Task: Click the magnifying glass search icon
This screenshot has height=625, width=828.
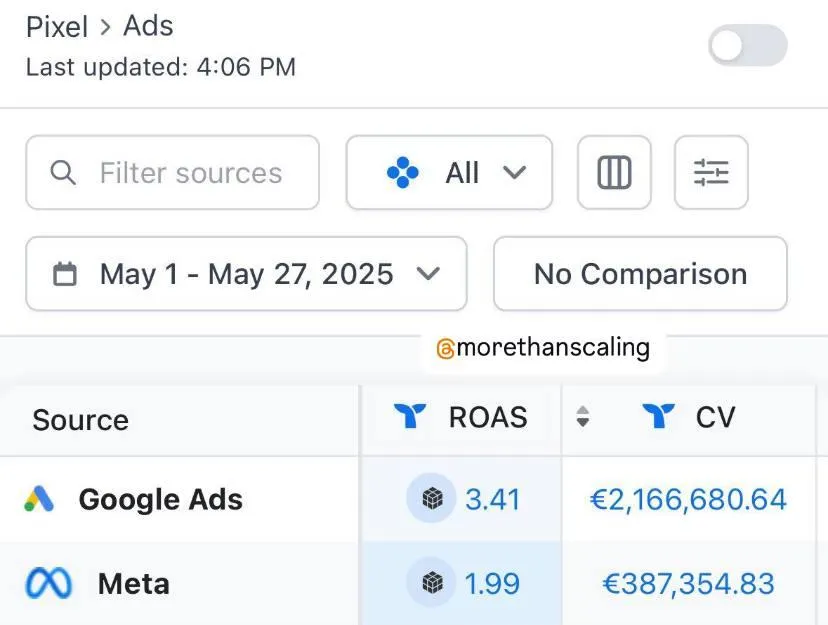Action: coord(63,173)
